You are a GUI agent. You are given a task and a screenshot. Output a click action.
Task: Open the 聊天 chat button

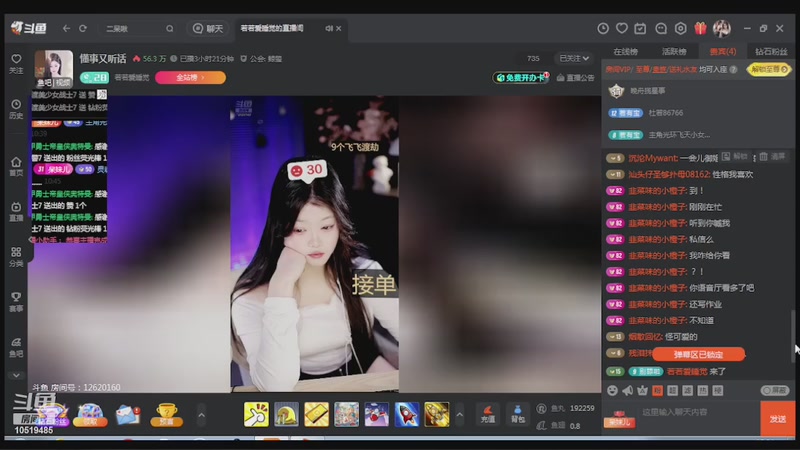(208, 29)
